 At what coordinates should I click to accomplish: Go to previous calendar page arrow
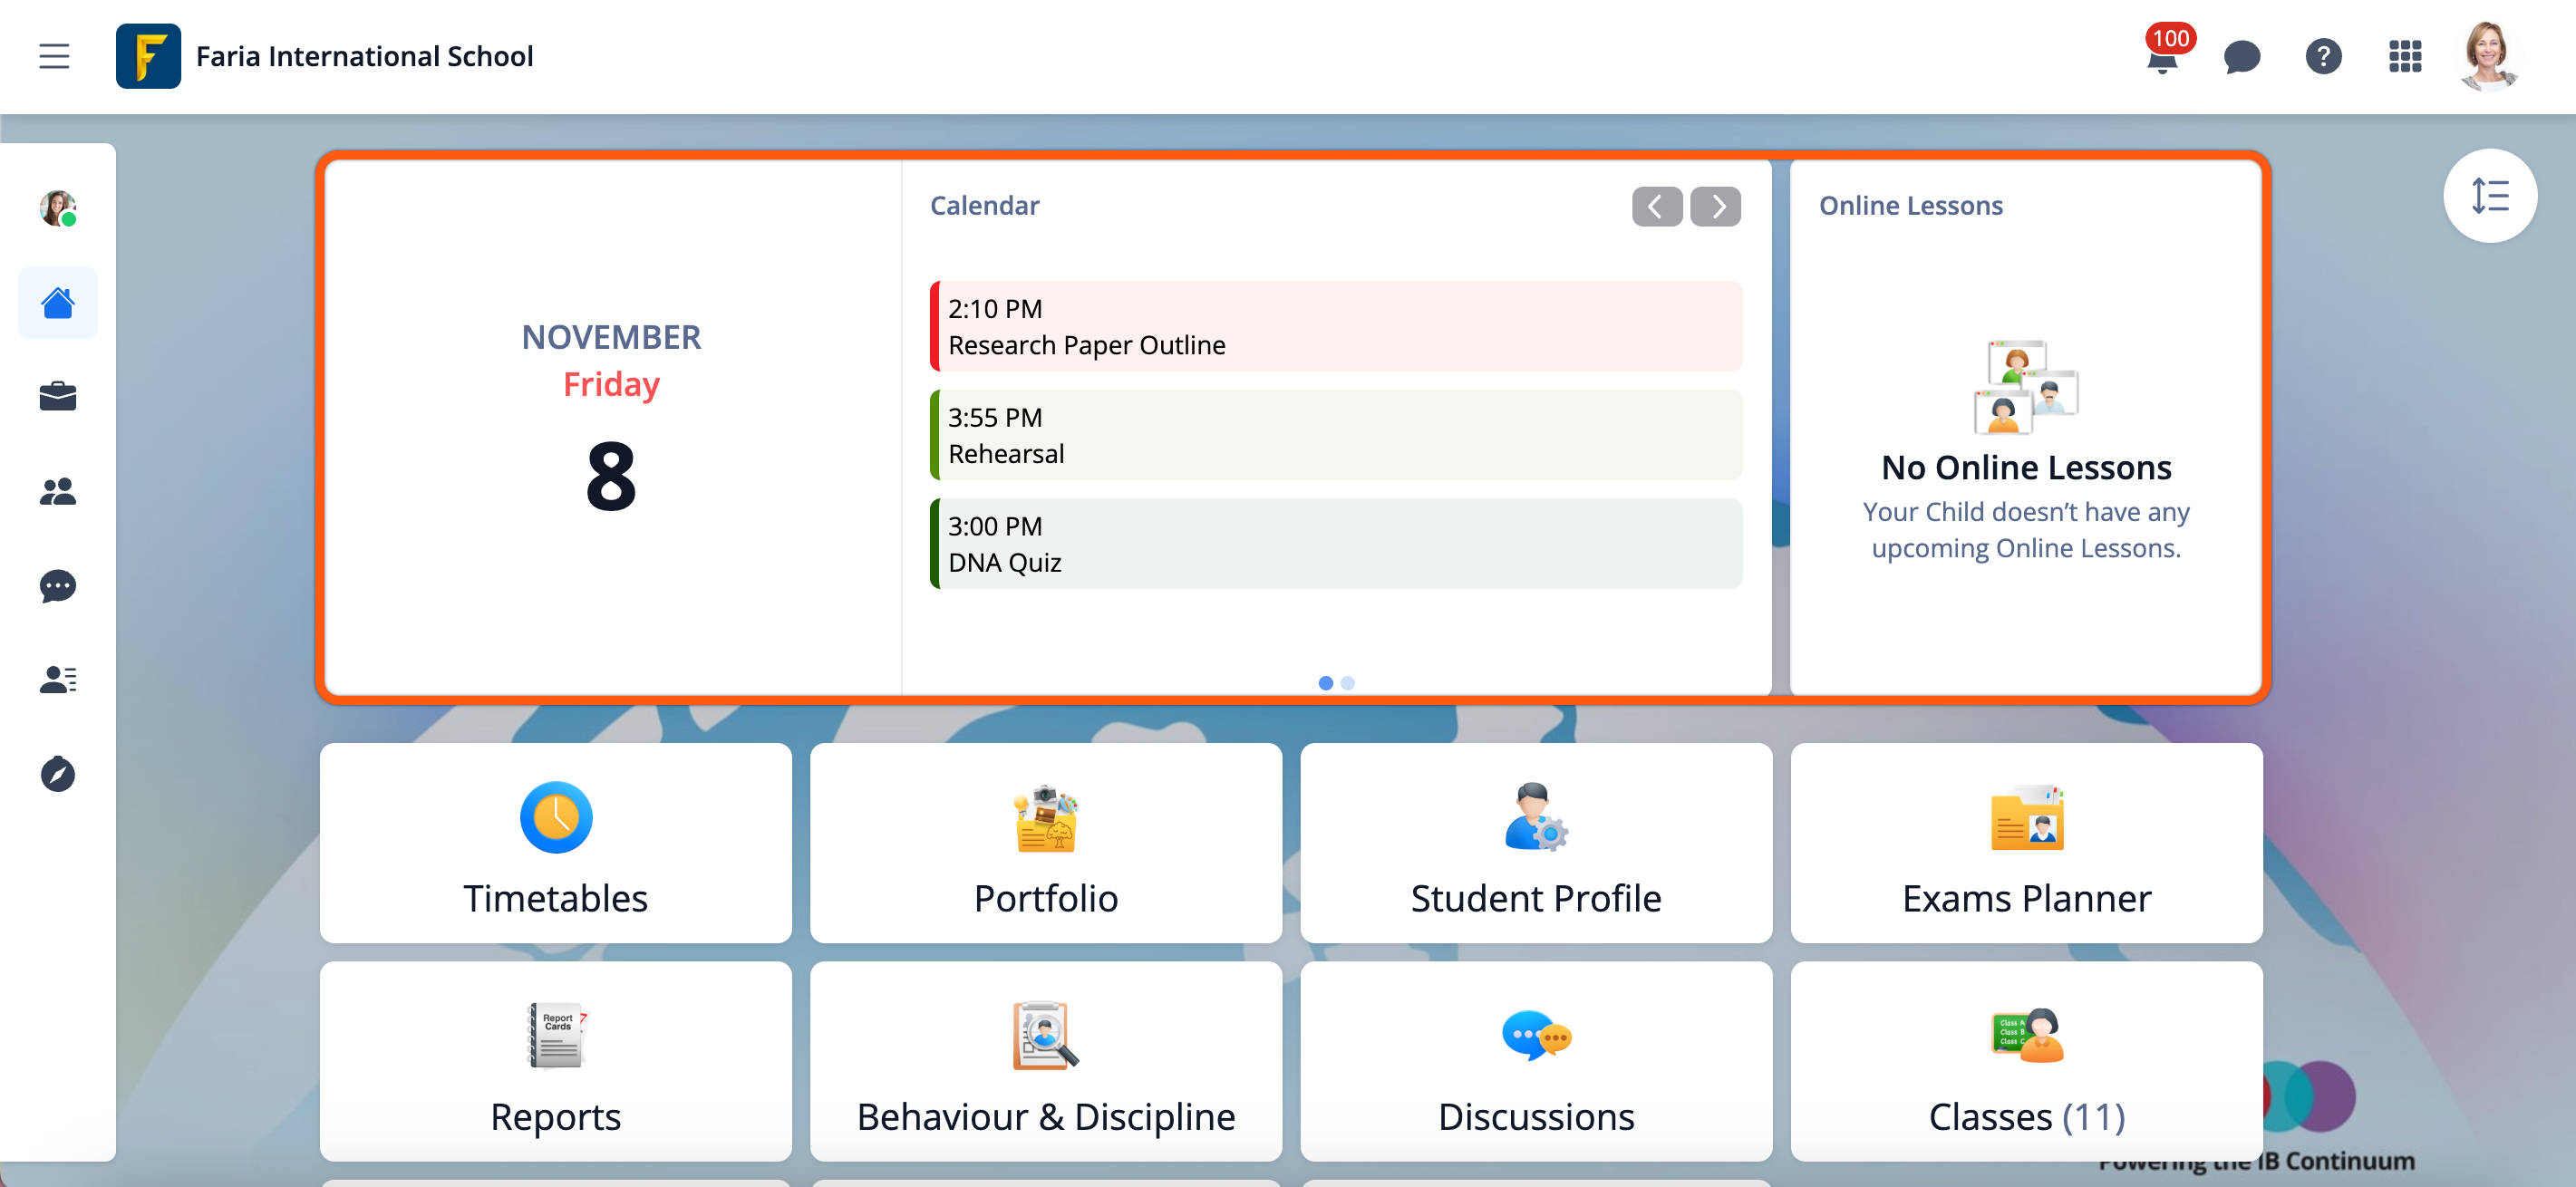pos(1656,207)
